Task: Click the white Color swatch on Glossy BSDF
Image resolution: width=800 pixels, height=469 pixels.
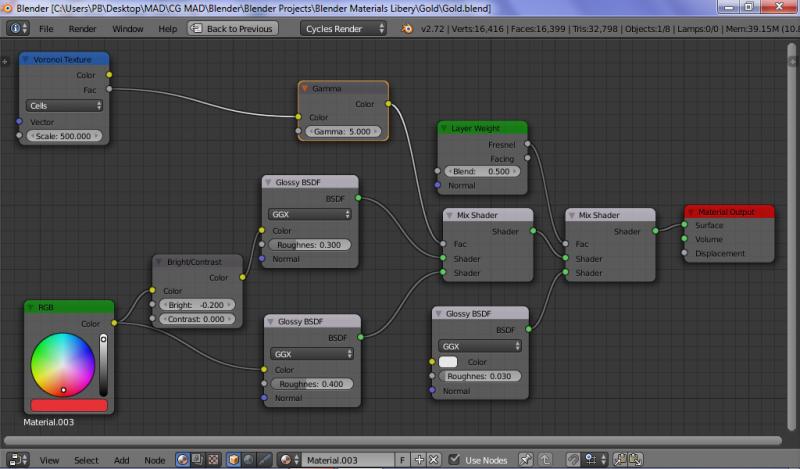Action: (x=448, y=361)
